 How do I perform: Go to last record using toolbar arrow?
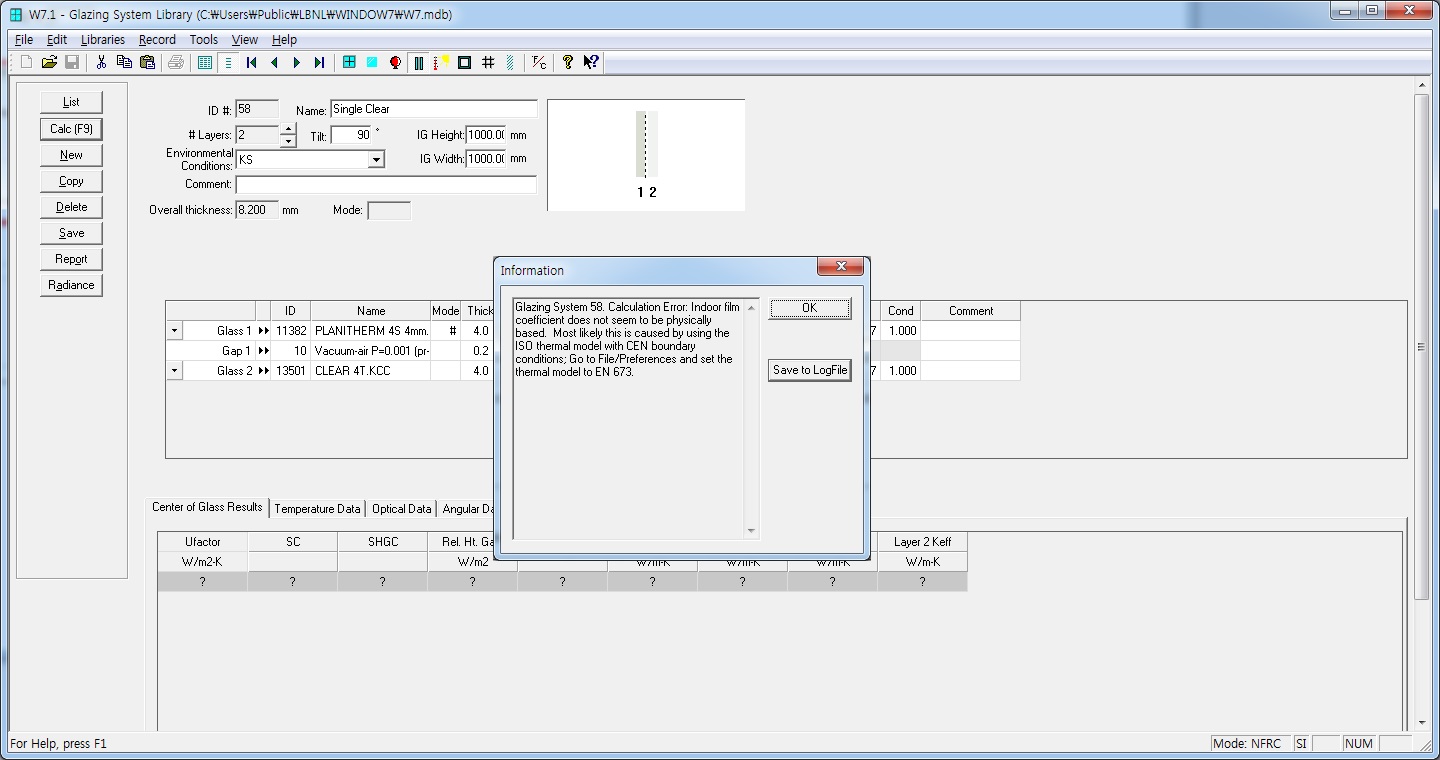click(x=319, y=62)
